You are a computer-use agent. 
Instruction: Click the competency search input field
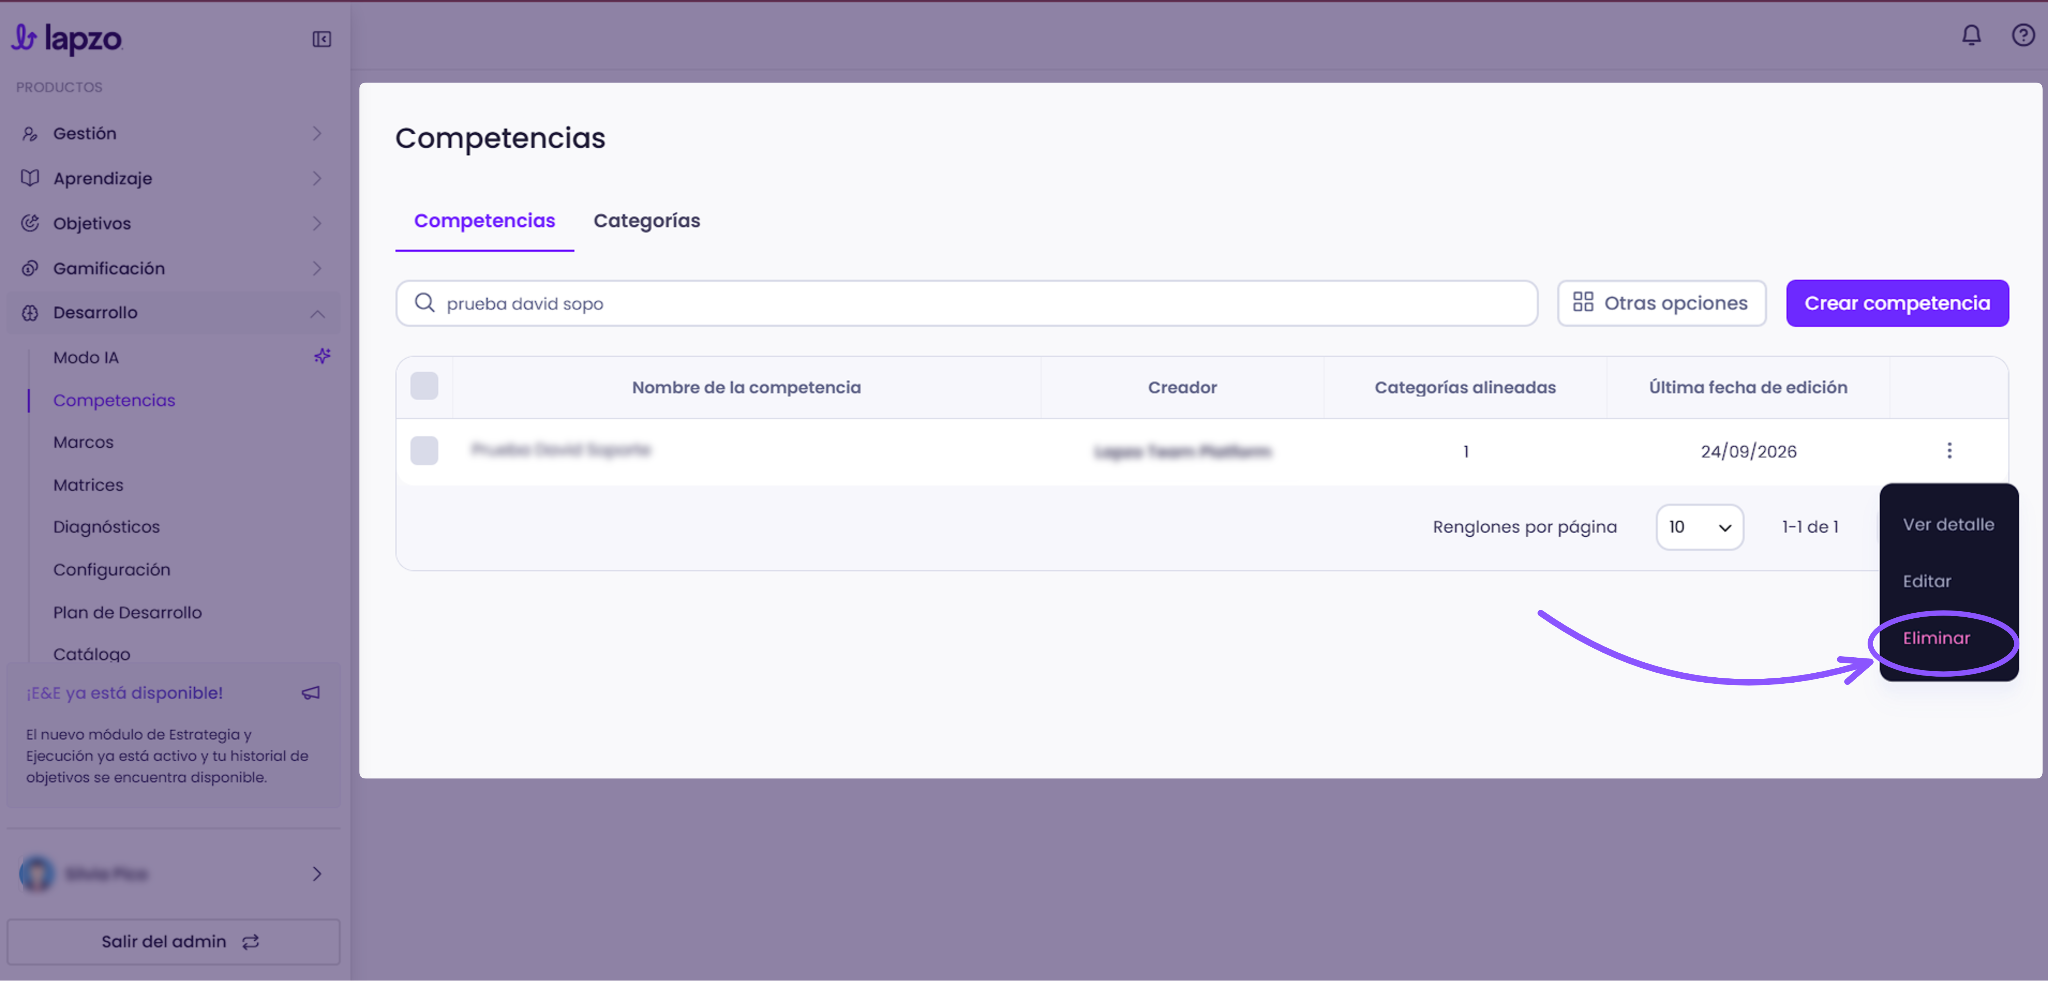point(967,303)
